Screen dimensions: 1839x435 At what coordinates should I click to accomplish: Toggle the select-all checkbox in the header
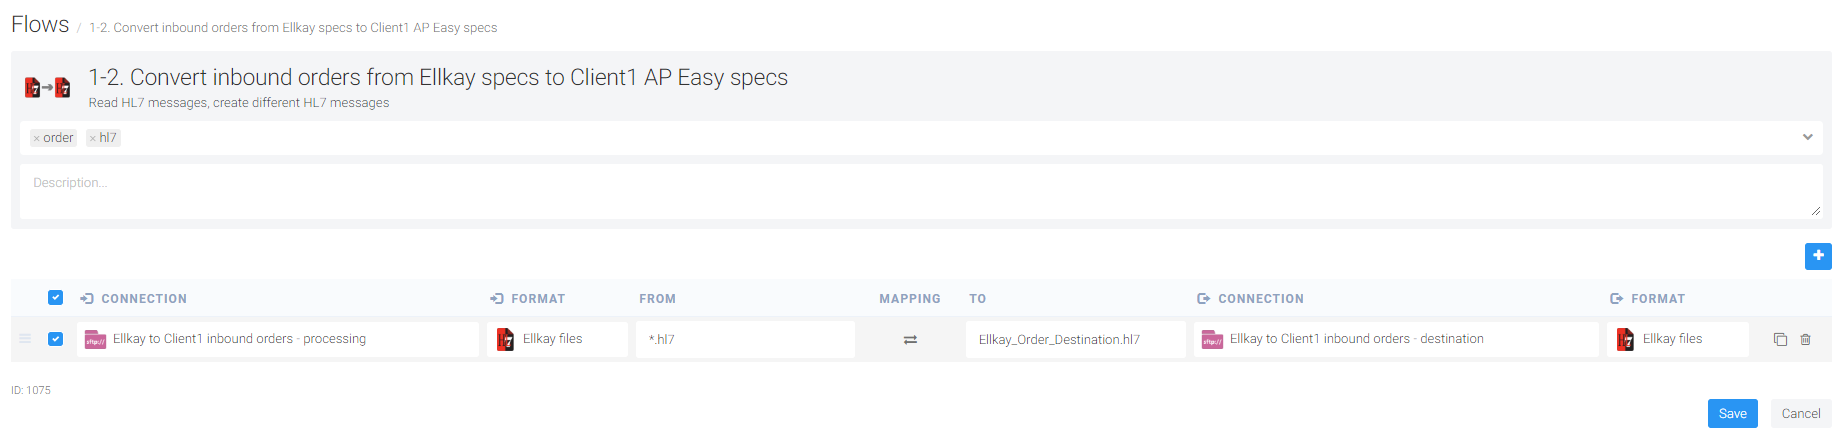[x=55, y=298]
